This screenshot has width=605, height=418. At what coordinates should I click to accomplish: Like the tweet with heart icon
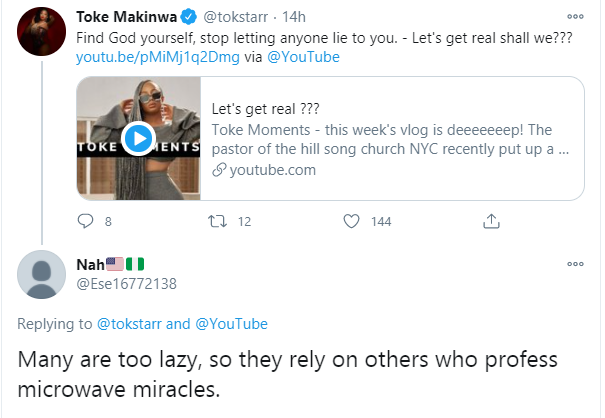351,221
